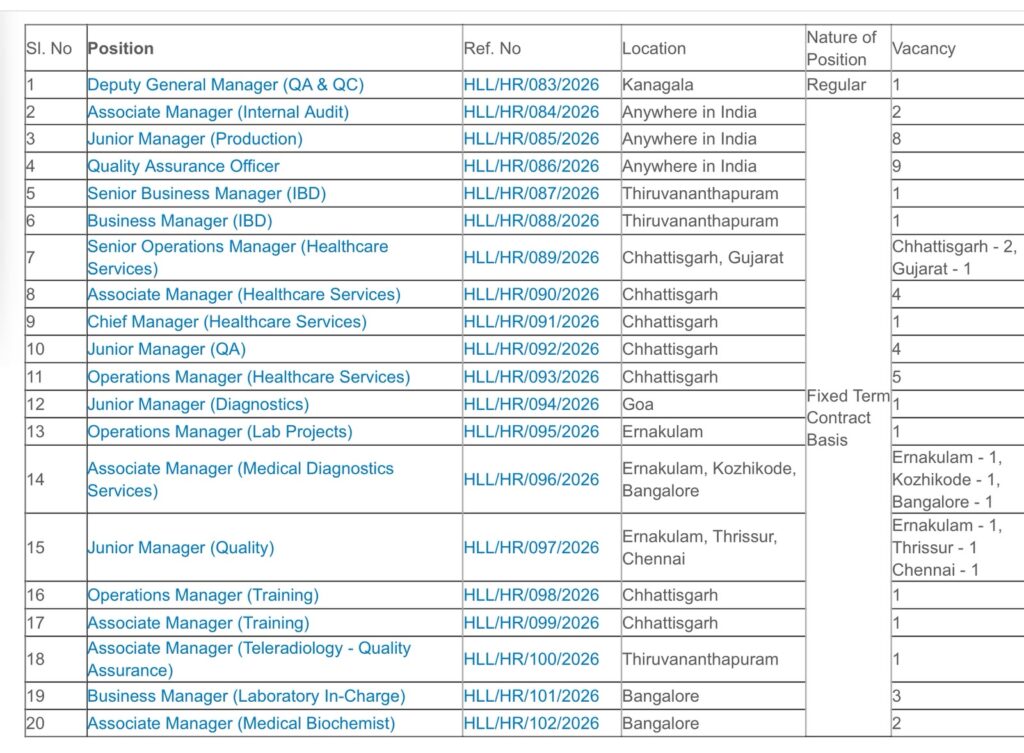Image resolution: width=1024 pixels, height=753 pixels.
Task: Click reference number HLL/HR/083/2026
Action: [531, 85]
